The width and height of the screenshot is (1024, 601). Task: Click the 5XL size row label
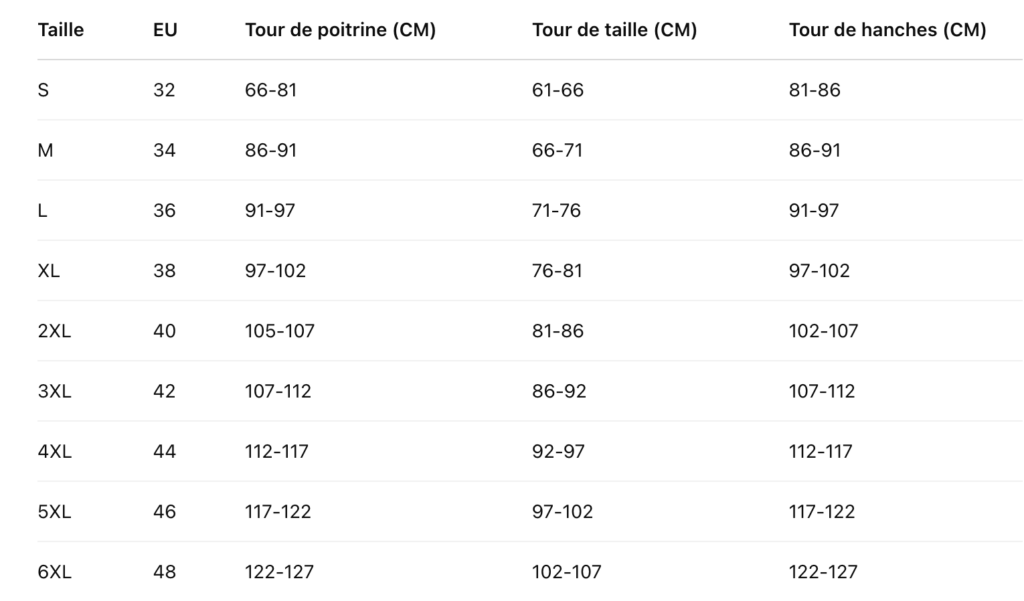(54, 512)
